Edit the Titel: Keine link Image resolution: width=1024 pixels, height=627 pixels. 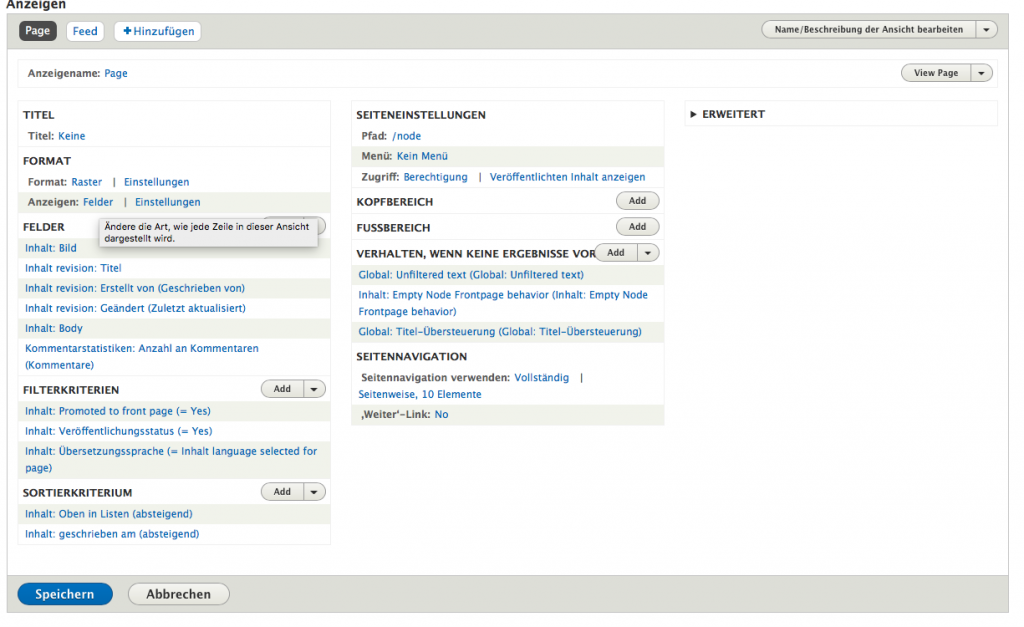pyautogui.click(x=71, y=136)
